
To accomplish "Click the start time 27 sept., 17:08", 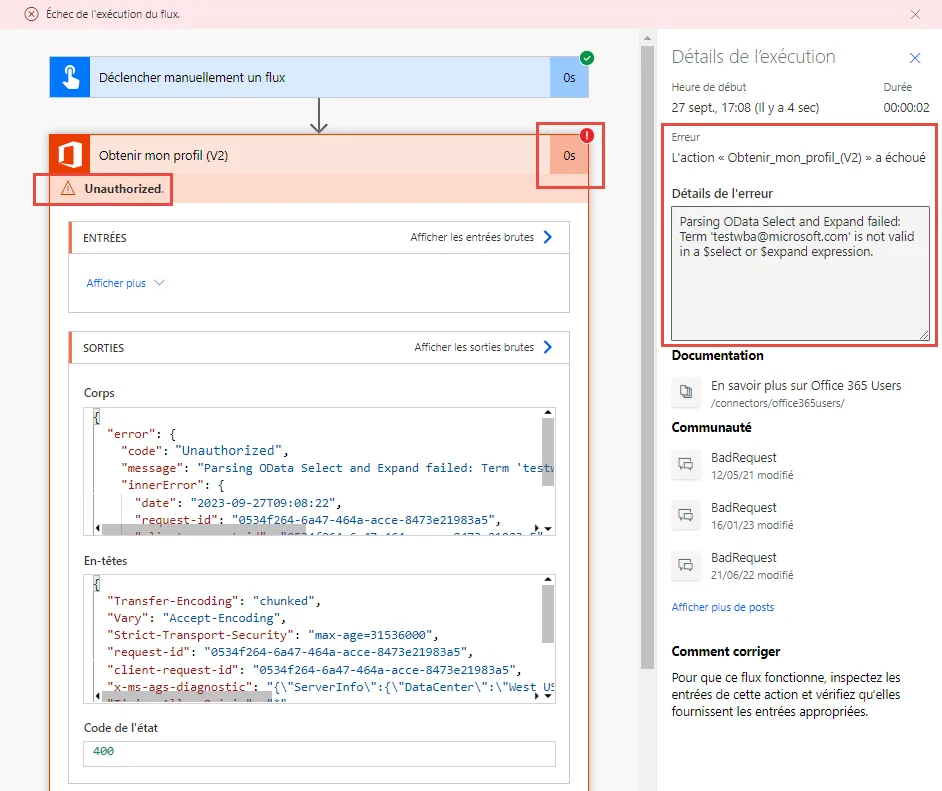I will (745, 108).
